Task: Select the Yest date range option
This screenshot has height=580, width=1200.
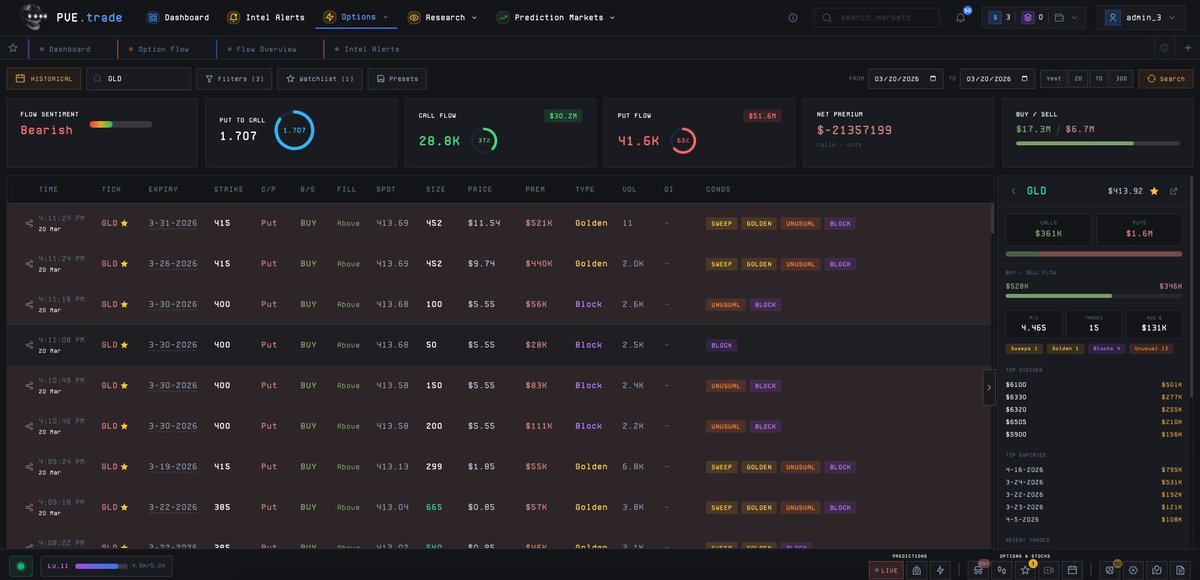Action: tap(1054, 79)
